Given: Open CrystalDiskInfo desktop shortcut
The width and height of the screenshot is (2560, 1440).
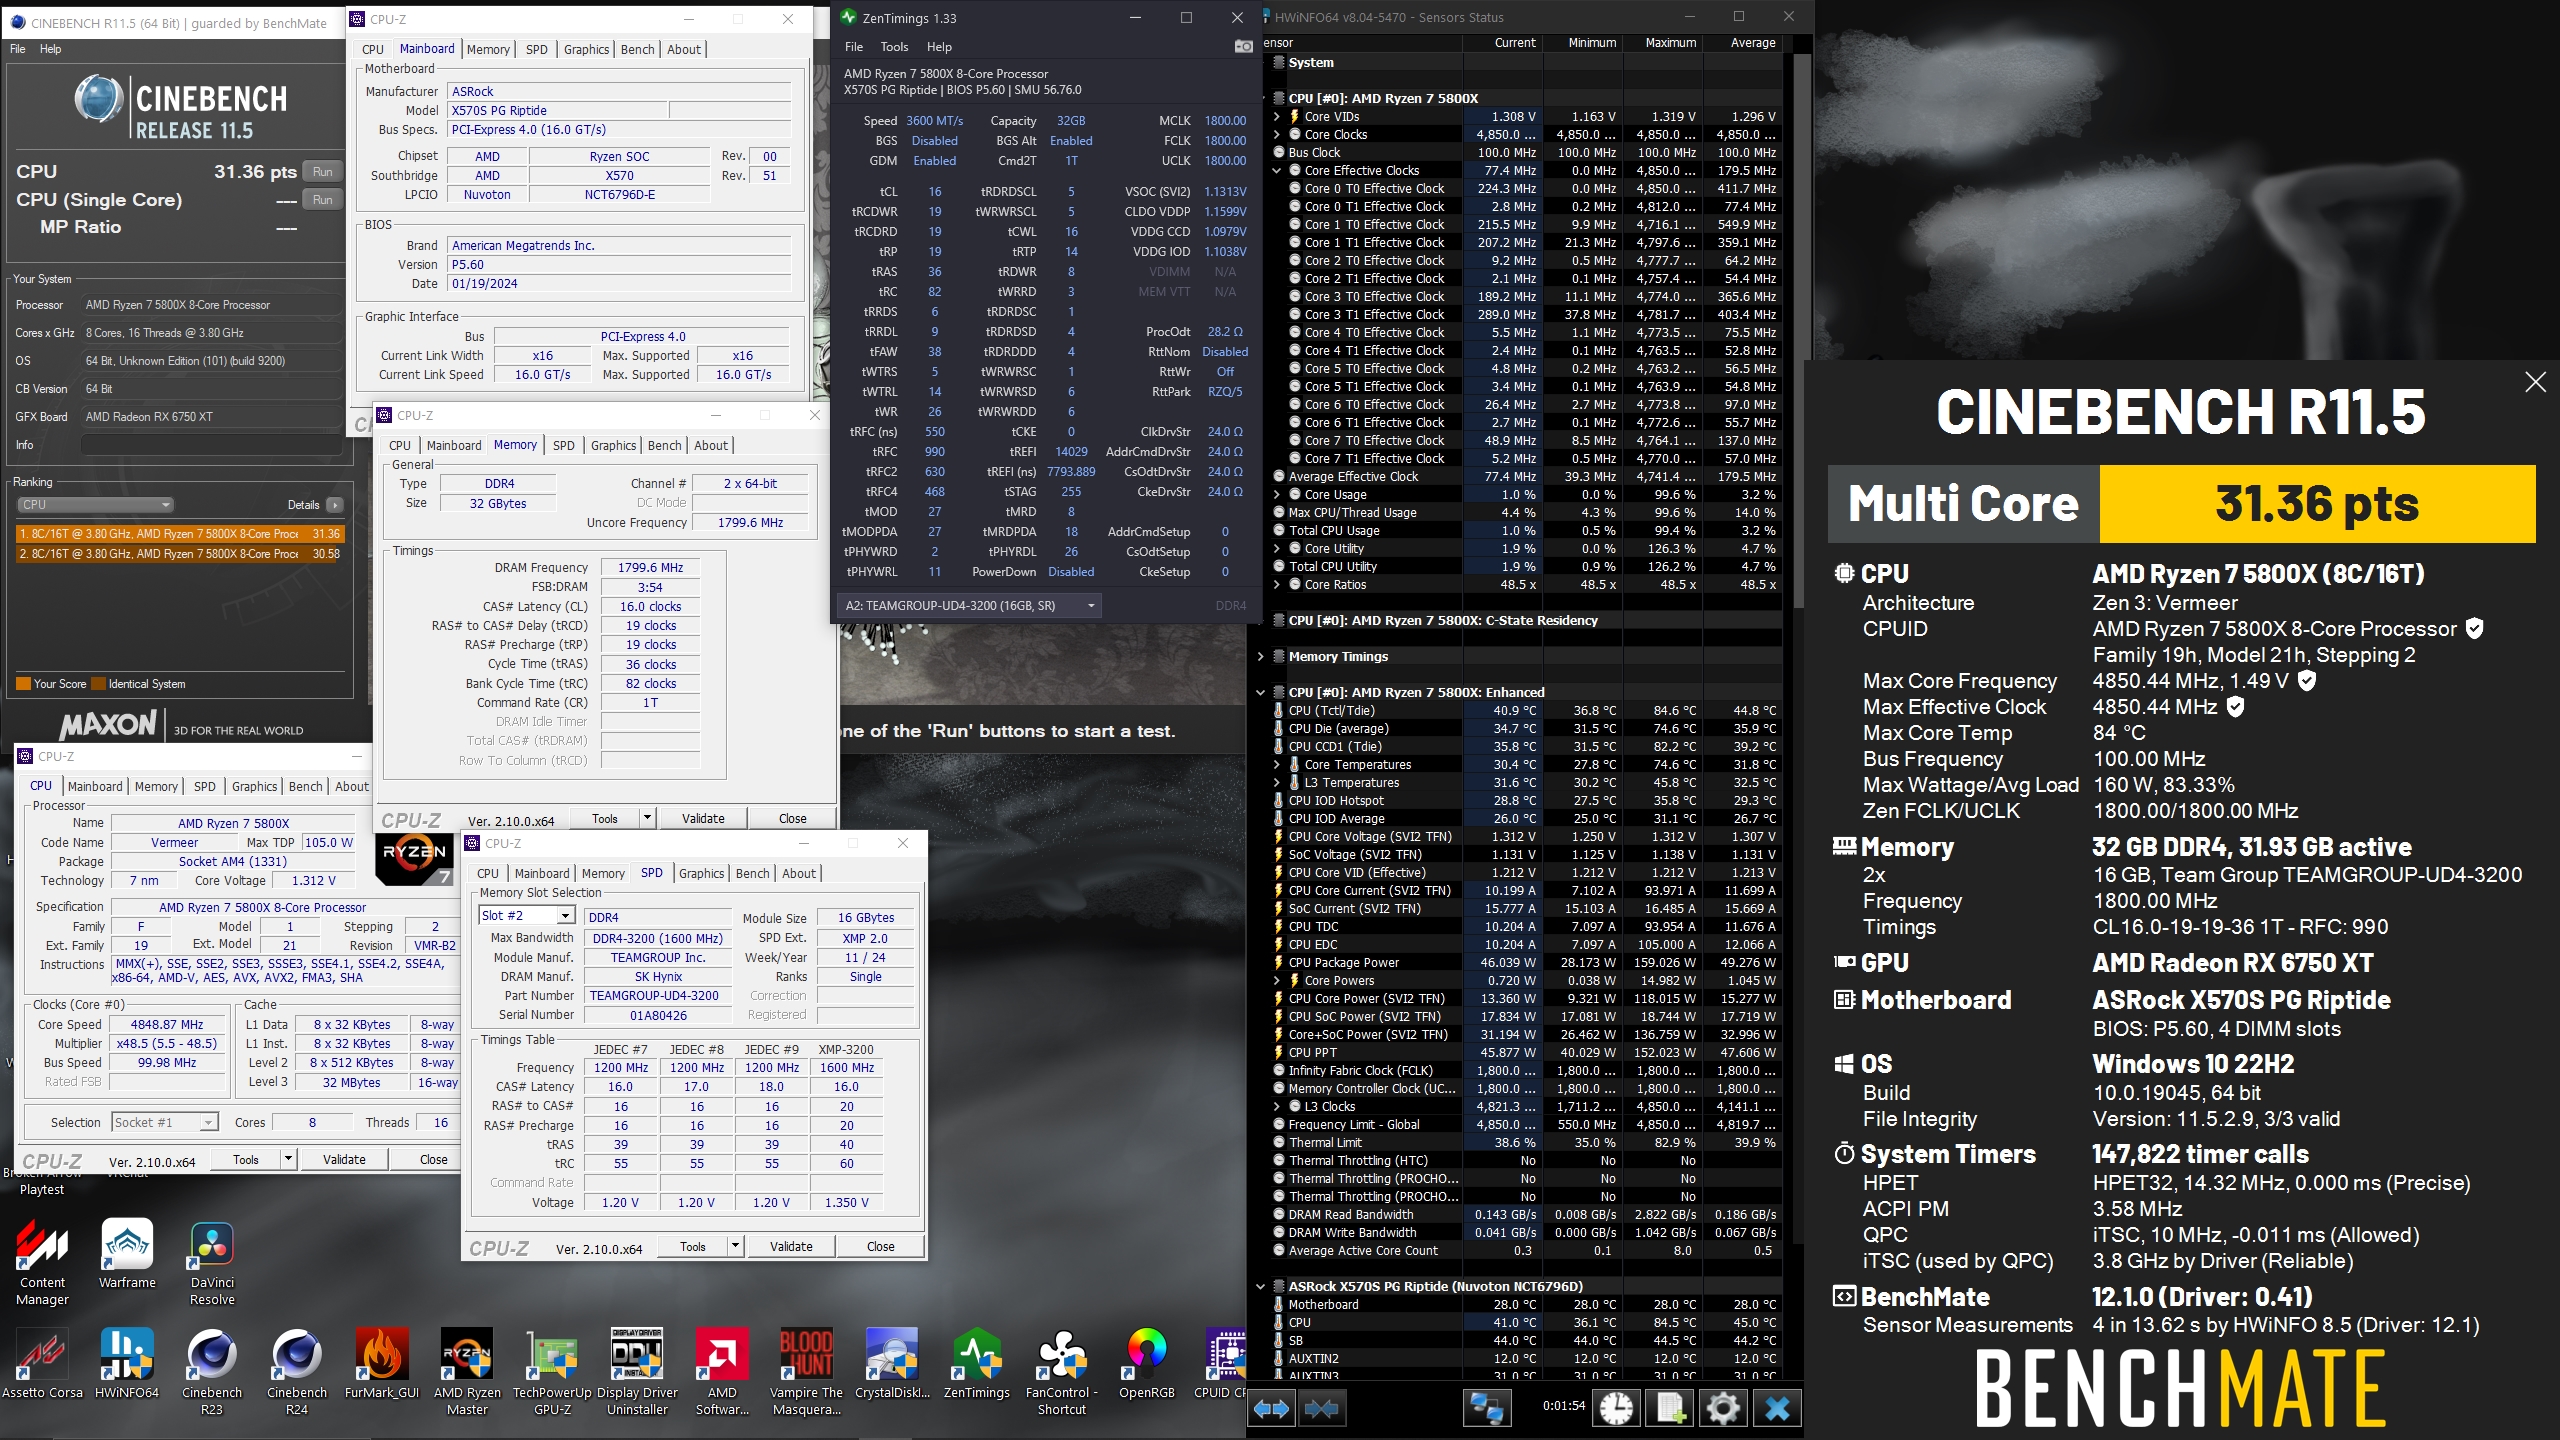Looking at the screenshot, I should point(892,1364).
